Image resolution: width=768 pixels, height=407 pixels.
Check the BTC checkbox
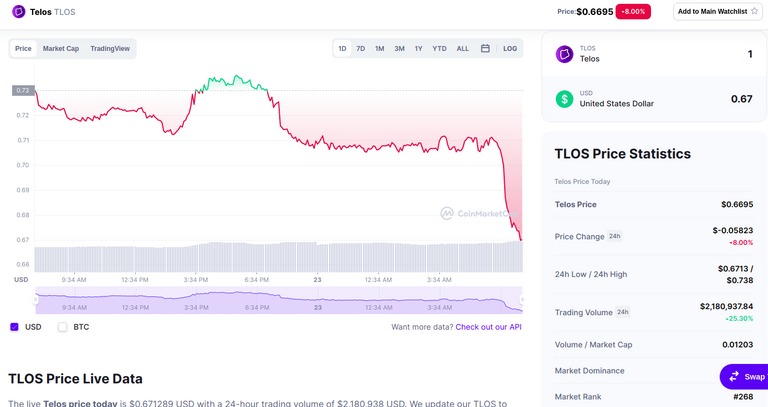pos(62,327)
